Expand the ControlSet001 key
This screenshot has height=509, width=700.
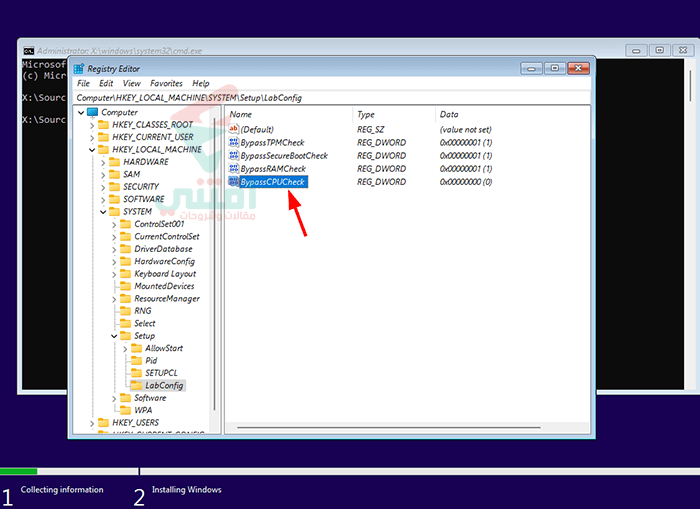tap(114, 225)
